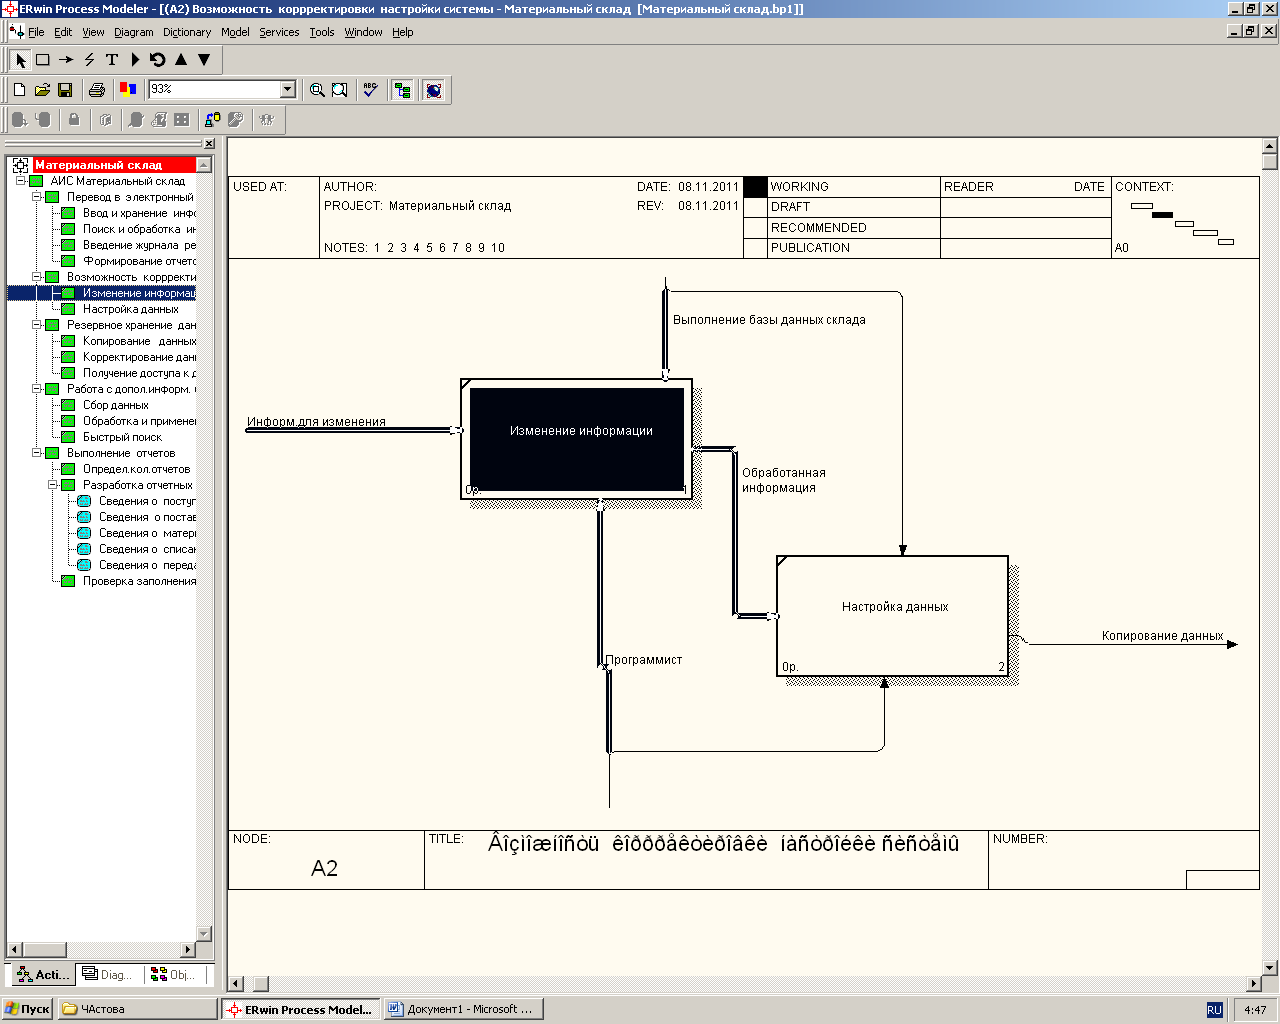Open the Help menu
The width and height of the screenshot is (1280, 1024).
click(x=402, y=32)
